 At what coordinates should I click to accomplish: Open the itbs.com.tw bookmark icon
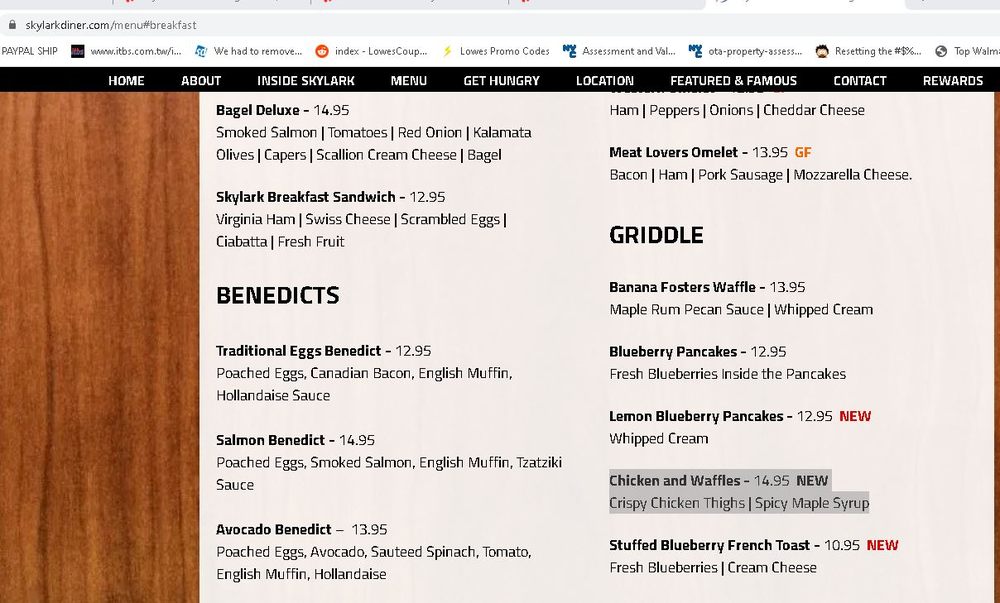(78, 51)
